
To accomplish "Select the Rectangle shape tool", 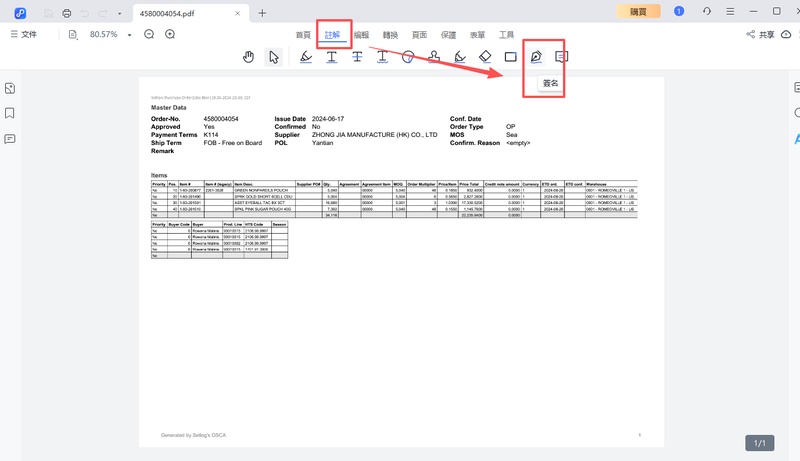I will 510,57.
